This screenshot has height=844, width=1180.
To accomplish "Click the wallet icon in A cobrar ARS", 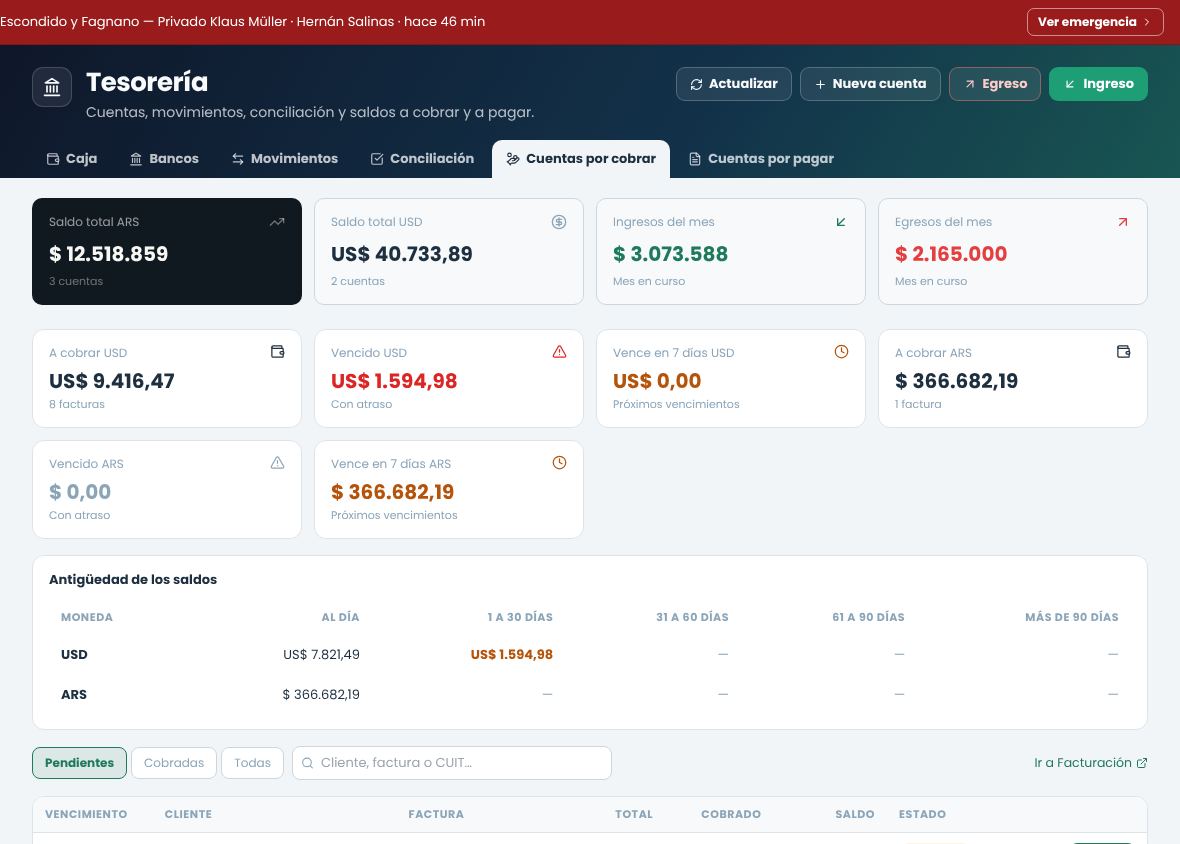I will tap(1124, 351).
